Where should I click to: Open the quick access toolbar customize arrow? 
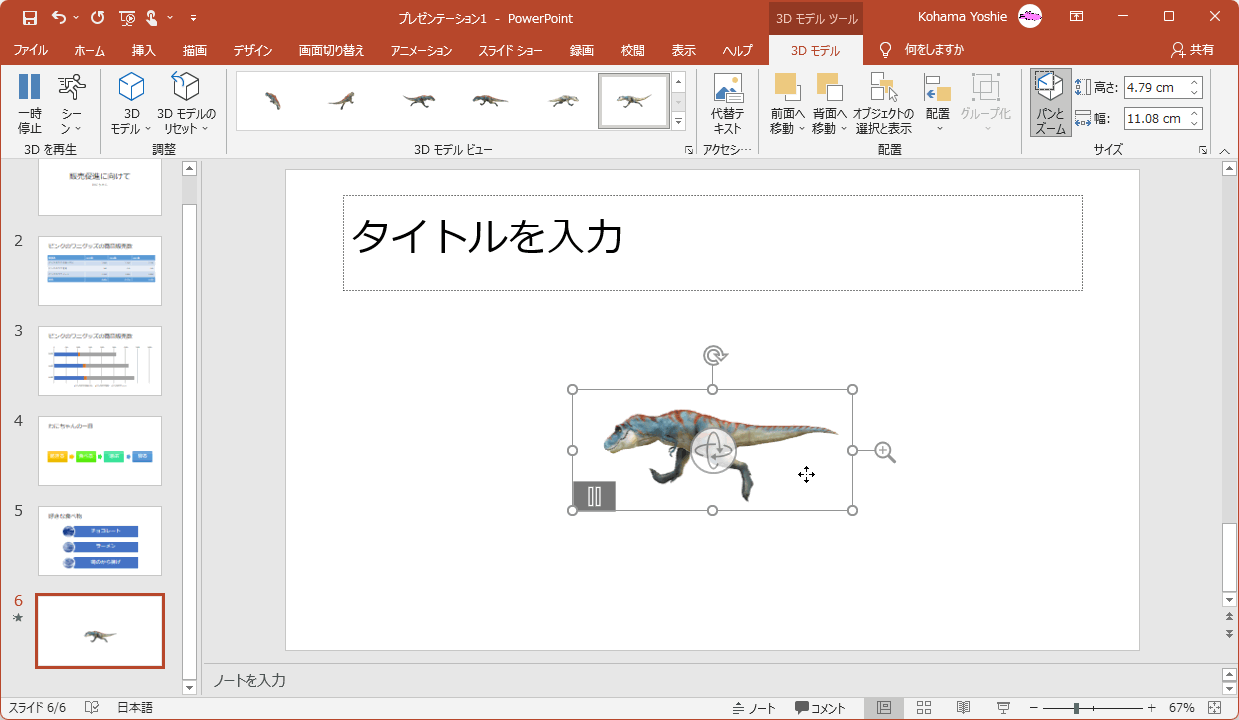[x=193, y=17]
